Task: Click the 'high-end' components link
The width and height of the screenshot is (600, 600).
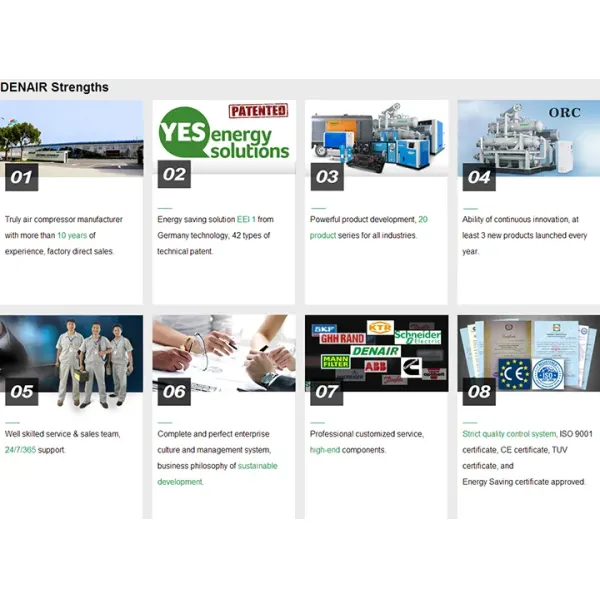Action: coord(325,450)
